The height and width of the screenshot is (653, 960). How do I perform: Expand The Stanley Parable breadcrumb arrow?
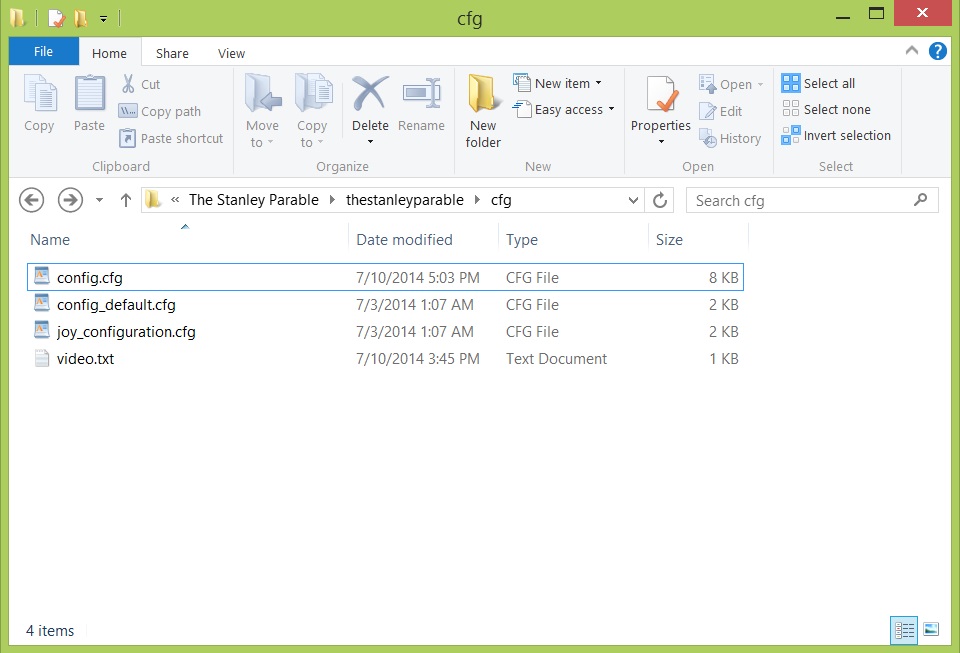[332, 200]
